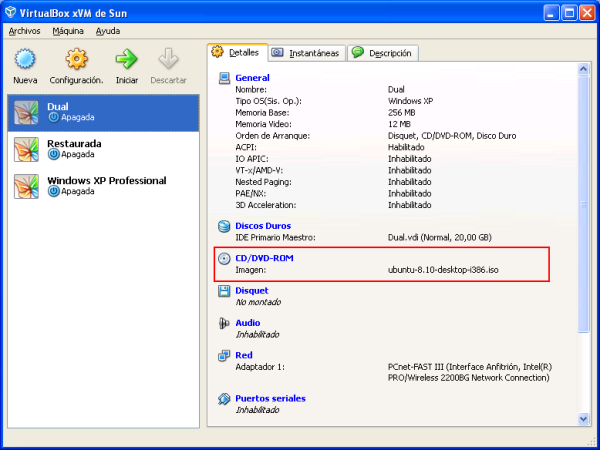Viewport: 600px width, 450px height.
Task: Click the Audio speaker icon
Action: (x=224, y=323)
